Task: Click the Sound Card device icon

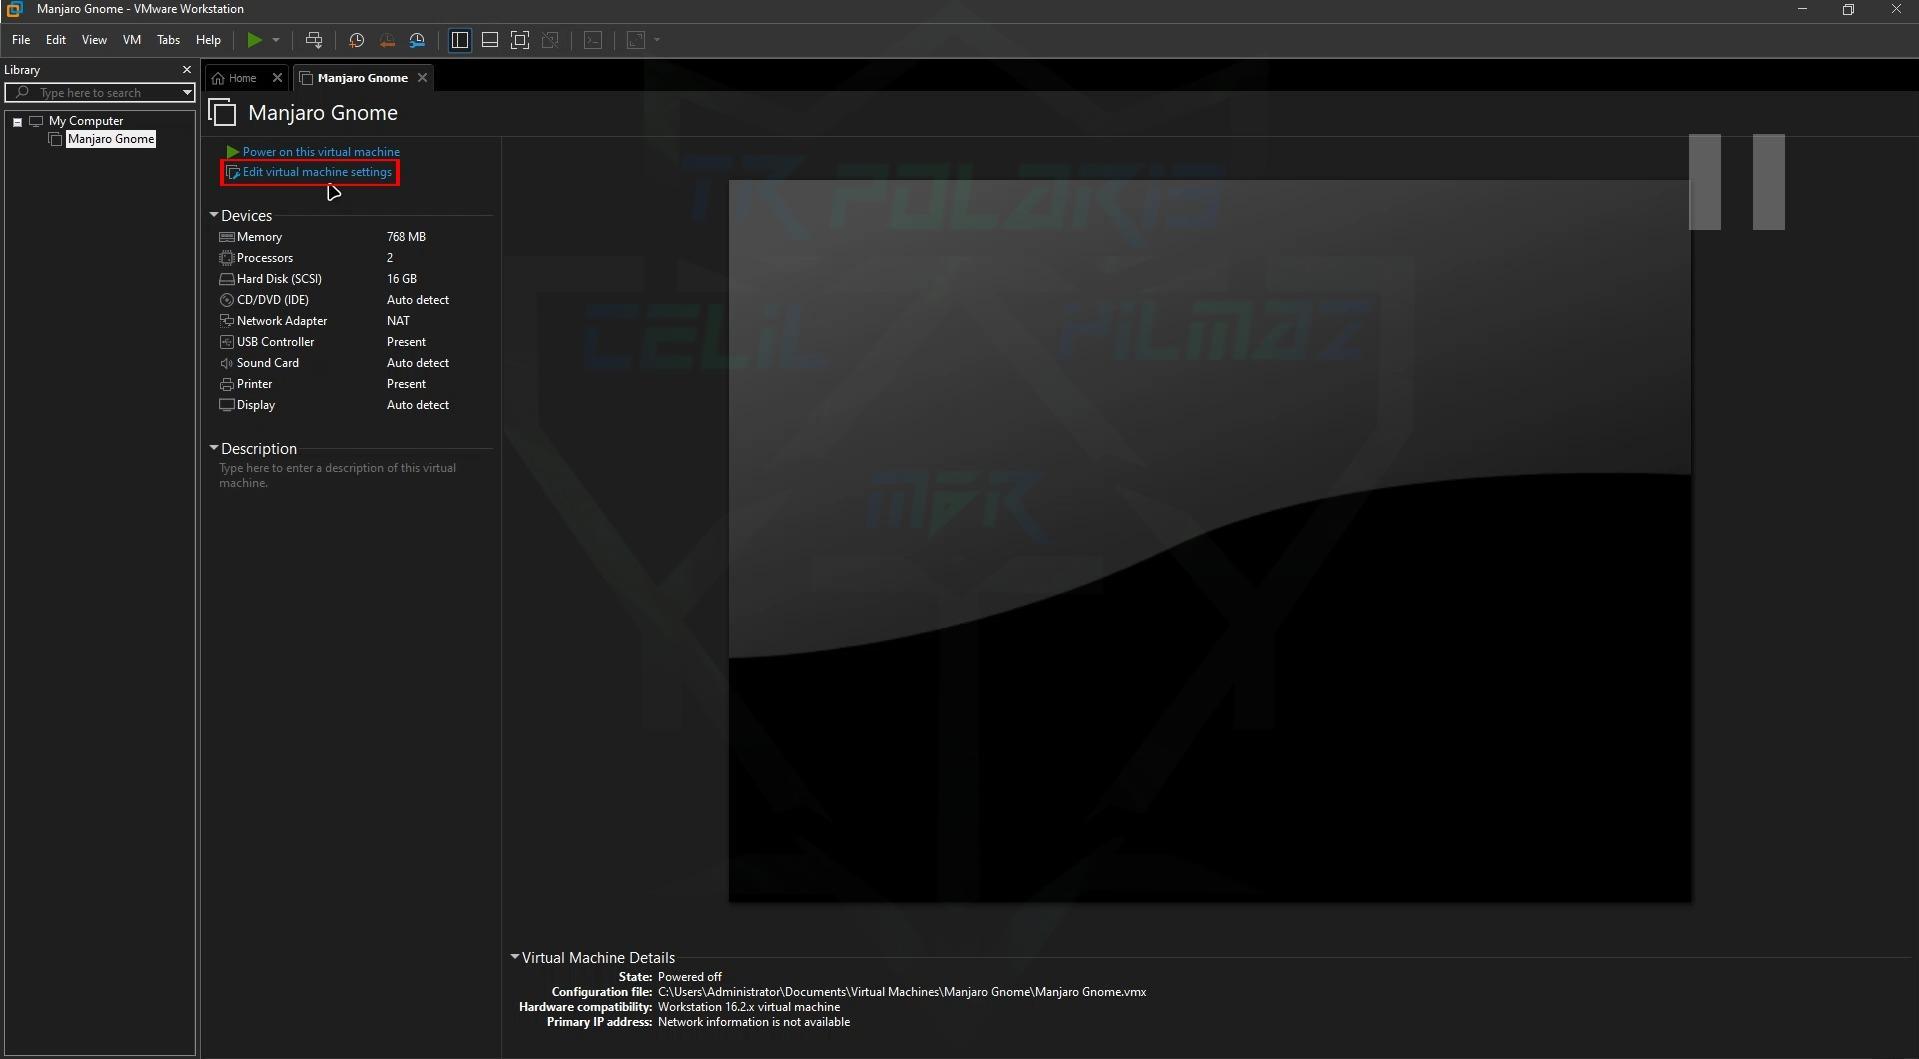Action: [x=227, y=363]
